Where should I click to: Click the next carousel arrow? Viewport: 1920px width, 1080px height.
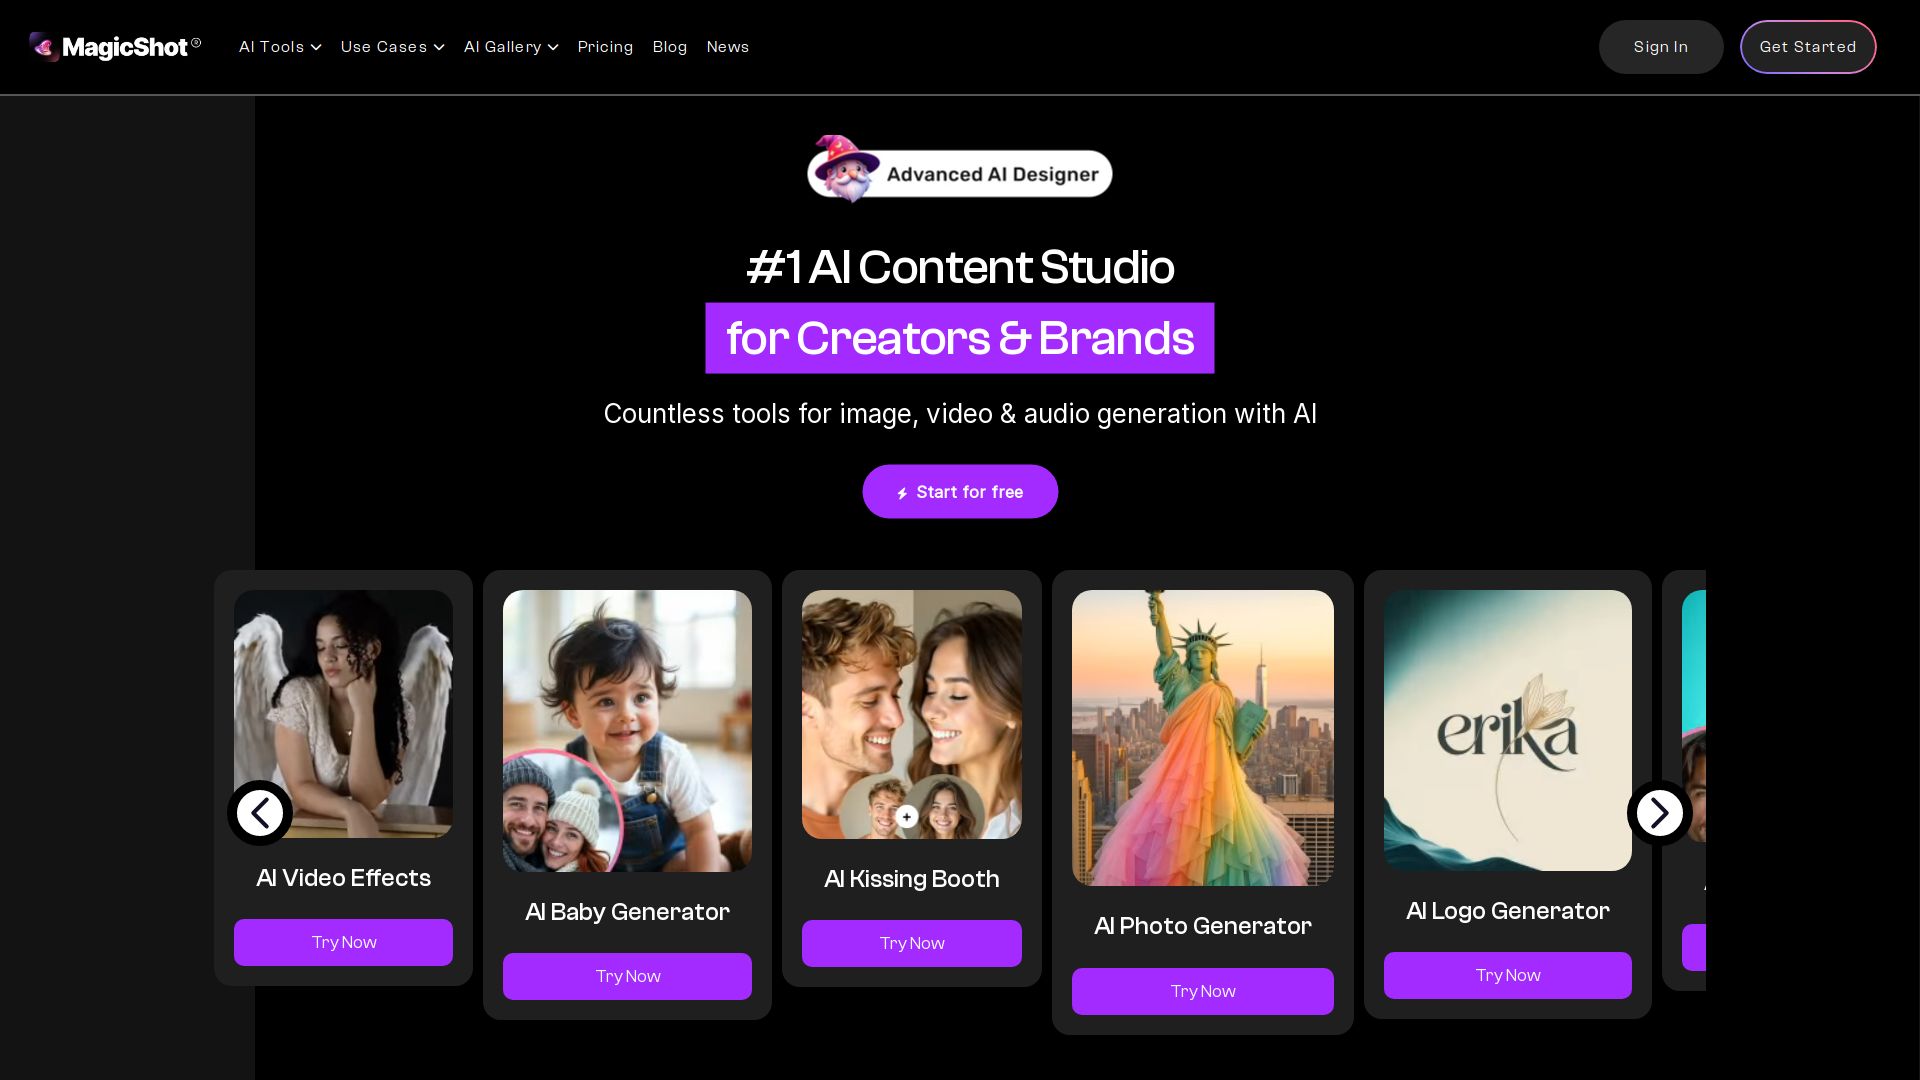click(1660, 813)
